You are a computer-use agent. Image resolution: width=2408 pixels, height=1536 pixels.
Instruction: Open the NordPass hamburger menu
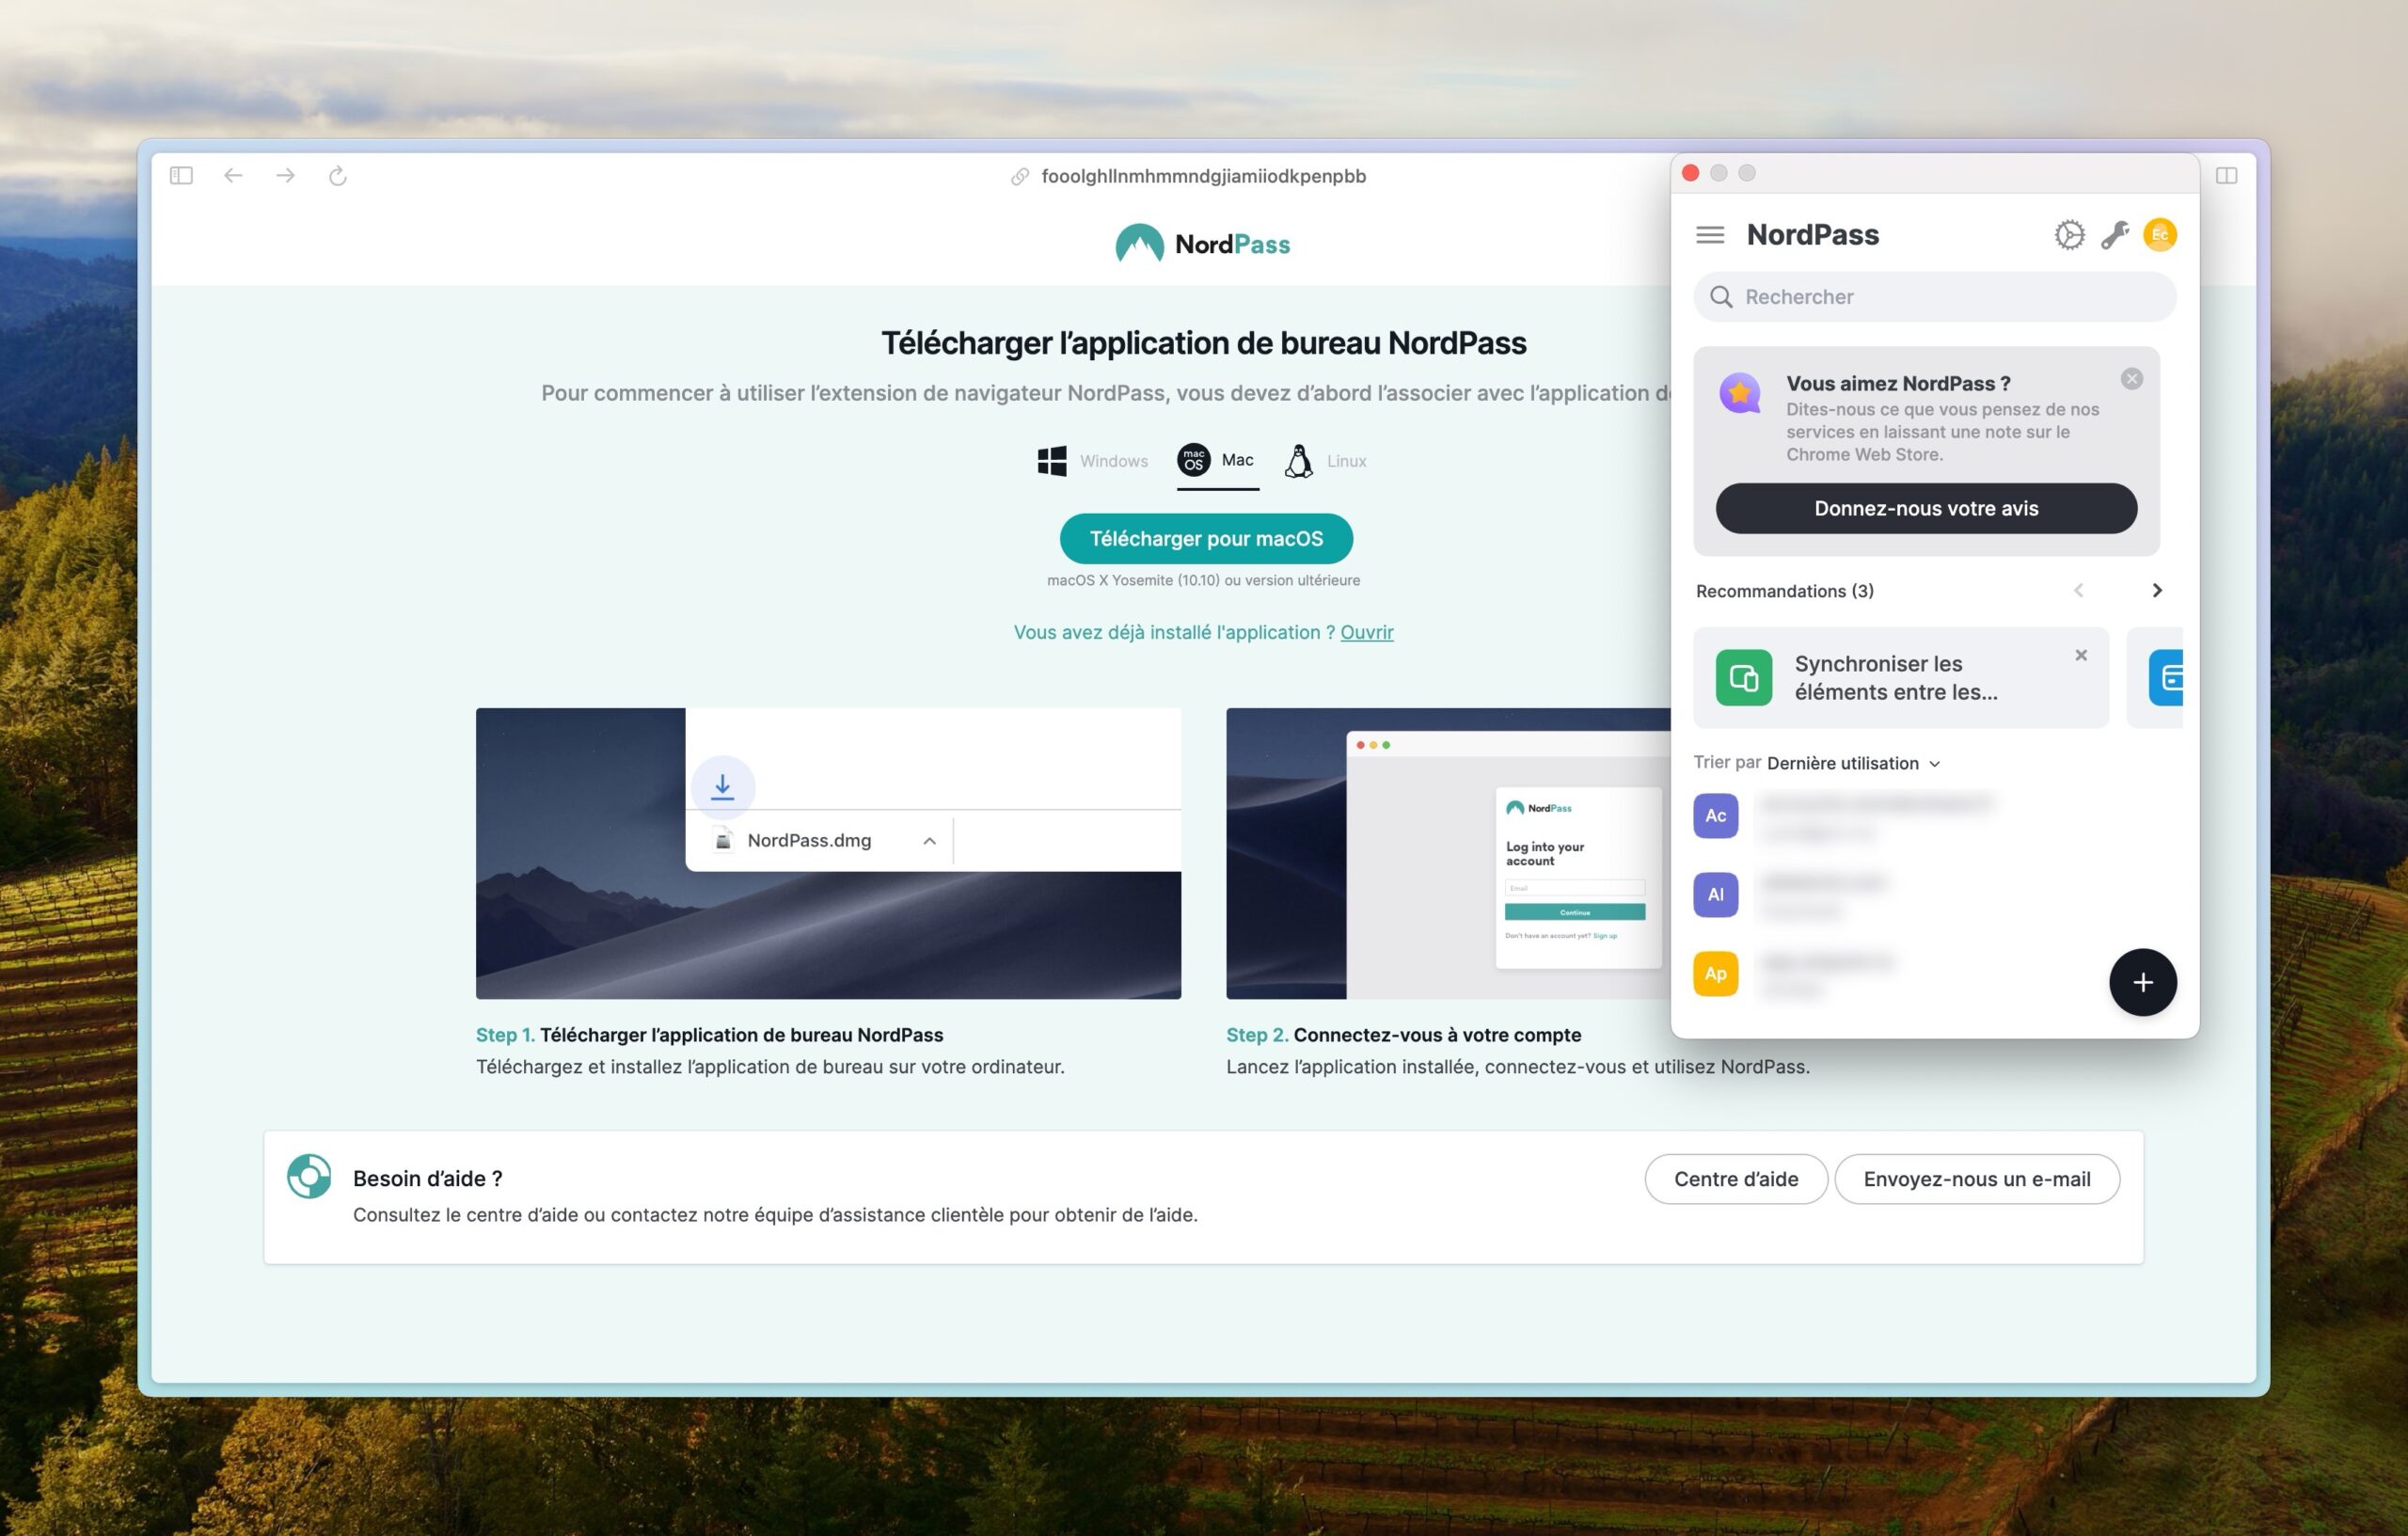click(x=1710, y=235)
